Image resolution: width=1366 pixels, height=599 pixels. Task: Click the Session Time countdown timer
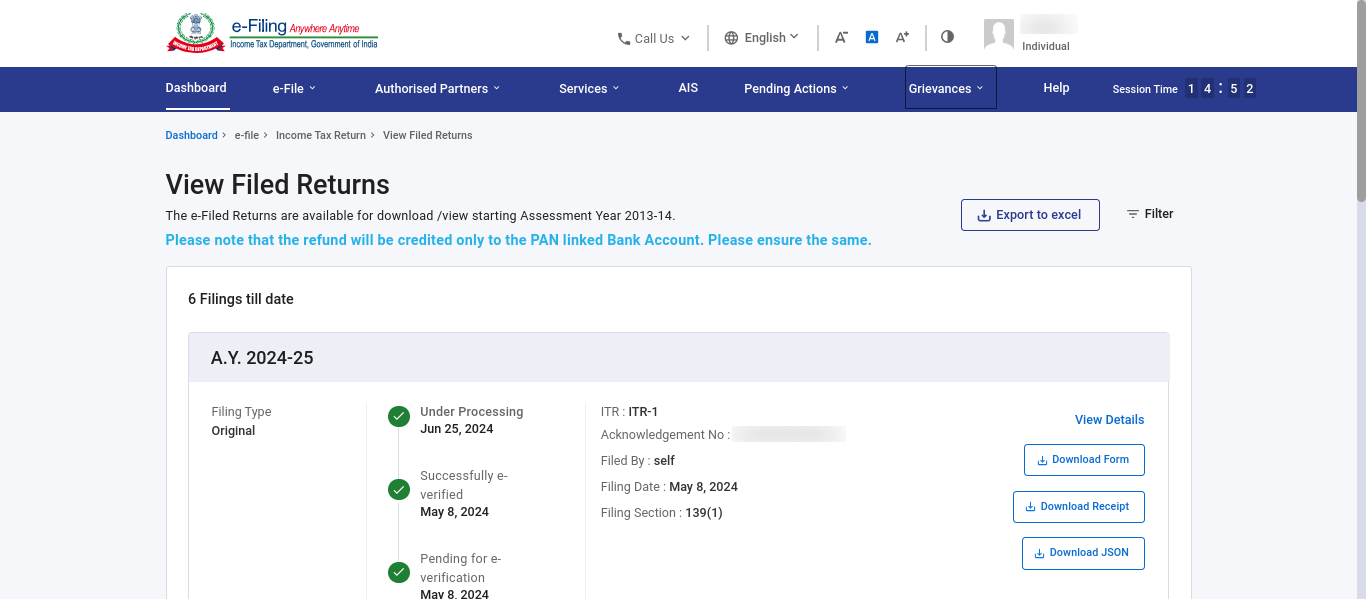coord(1220,89)
